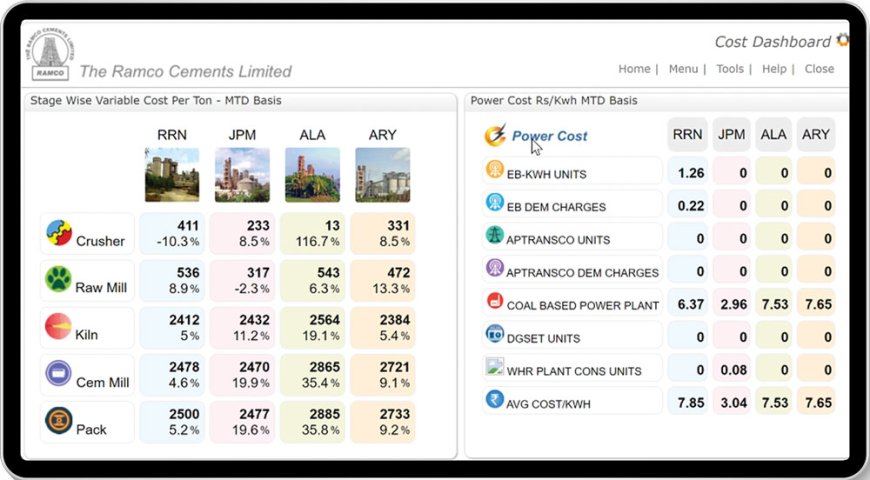Click WHR PLANT JPM value 0.08
Viewport: 870px width, 480px height.
(731, 370)
